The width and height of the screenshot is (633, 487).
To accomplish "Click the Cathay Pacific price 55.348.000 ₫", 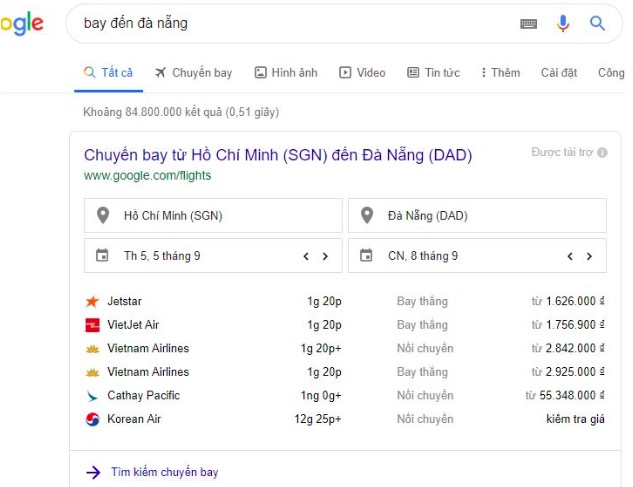I will pyautogui.click(x=572, y=395).
